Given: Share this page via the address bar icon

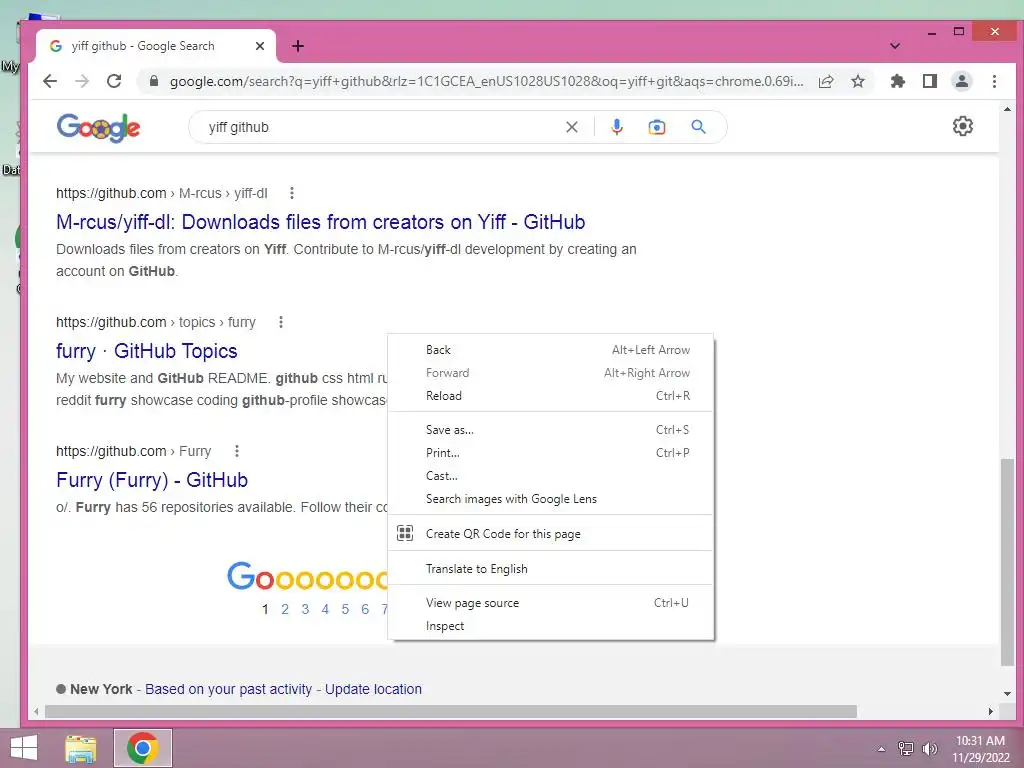Looking at the screenshot, I should [826, 81].
